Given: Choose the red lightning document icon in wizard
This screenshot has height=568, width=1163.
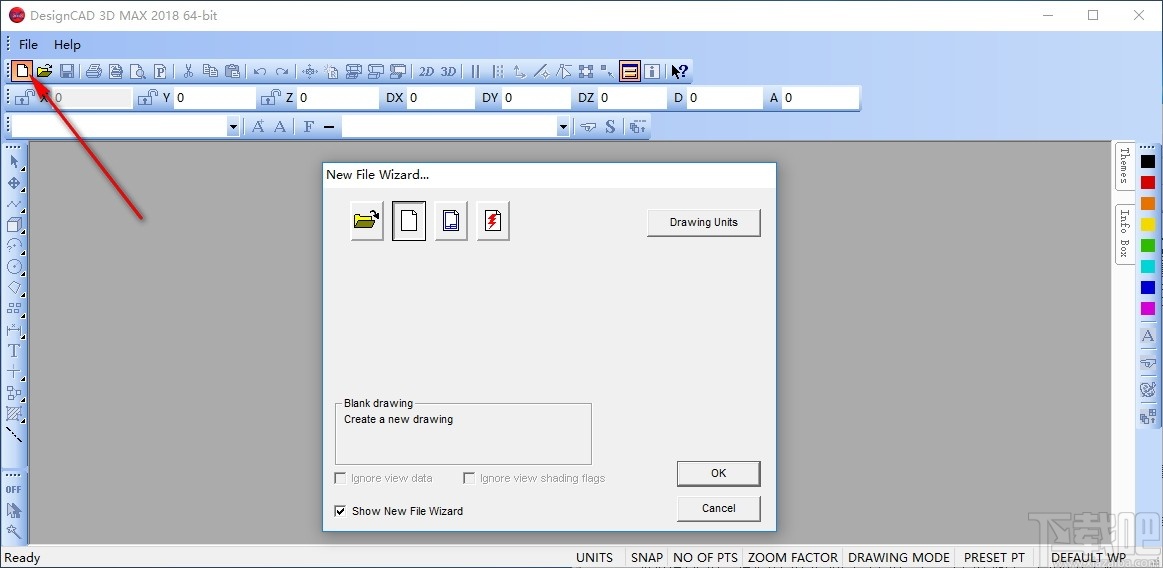Looking at the screenshot, I should pyautogui.click(x=492, y=221).
